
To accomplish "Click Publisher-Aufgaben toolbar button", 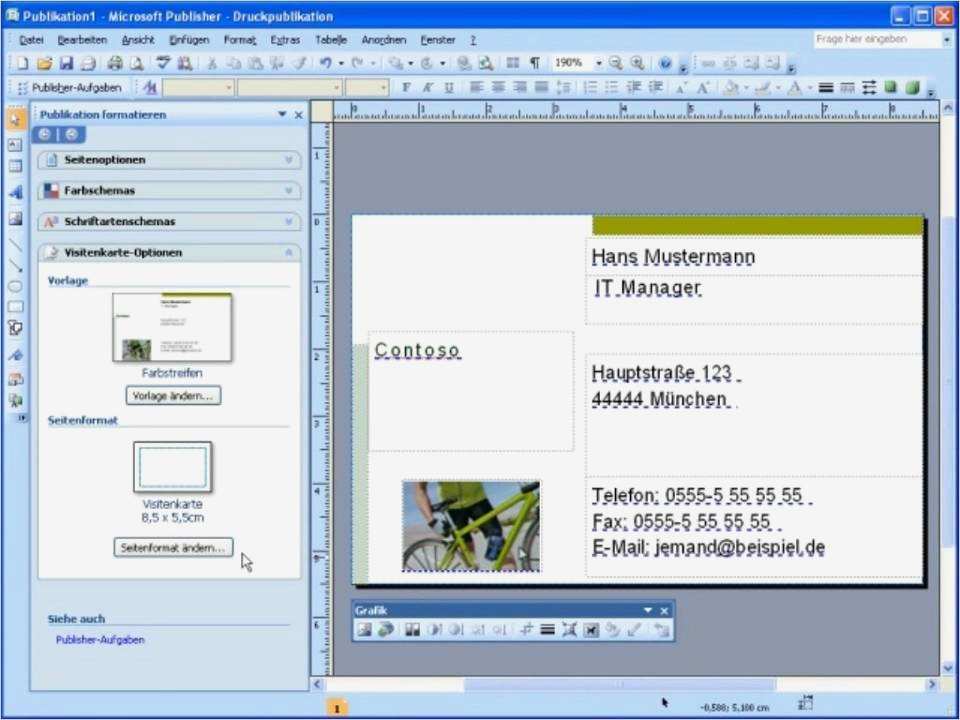I will click(x=70, y=88).
